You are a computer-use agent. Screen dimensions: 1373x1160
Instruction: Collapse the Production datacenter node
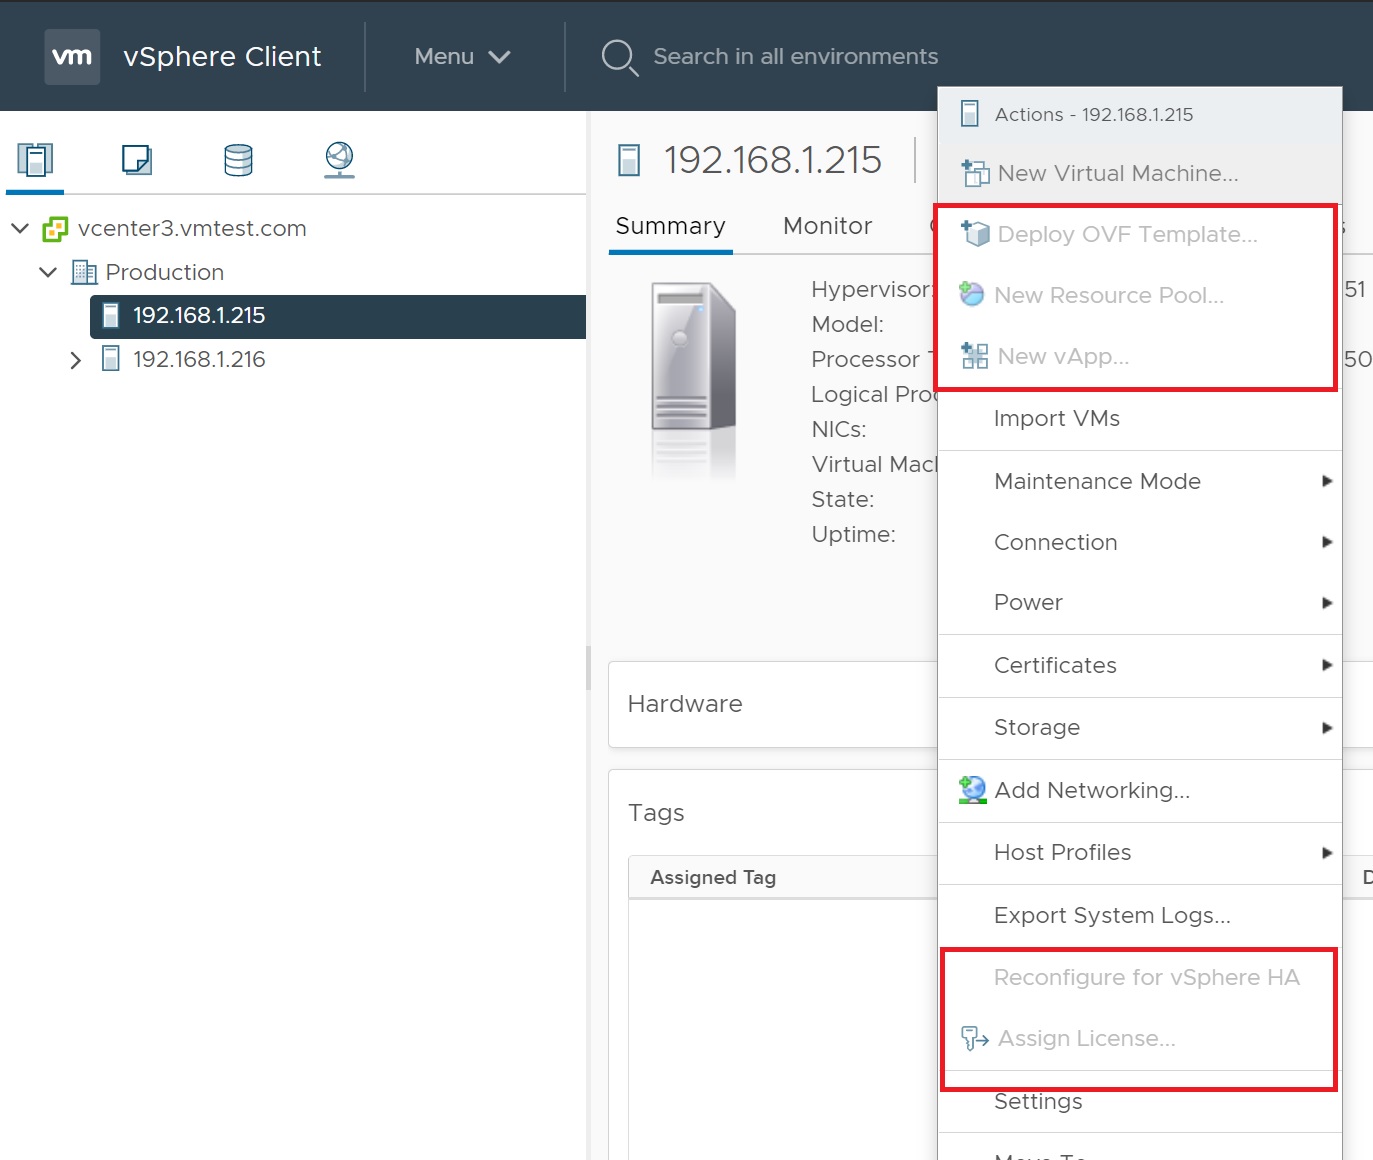click(x=48, y=272)
